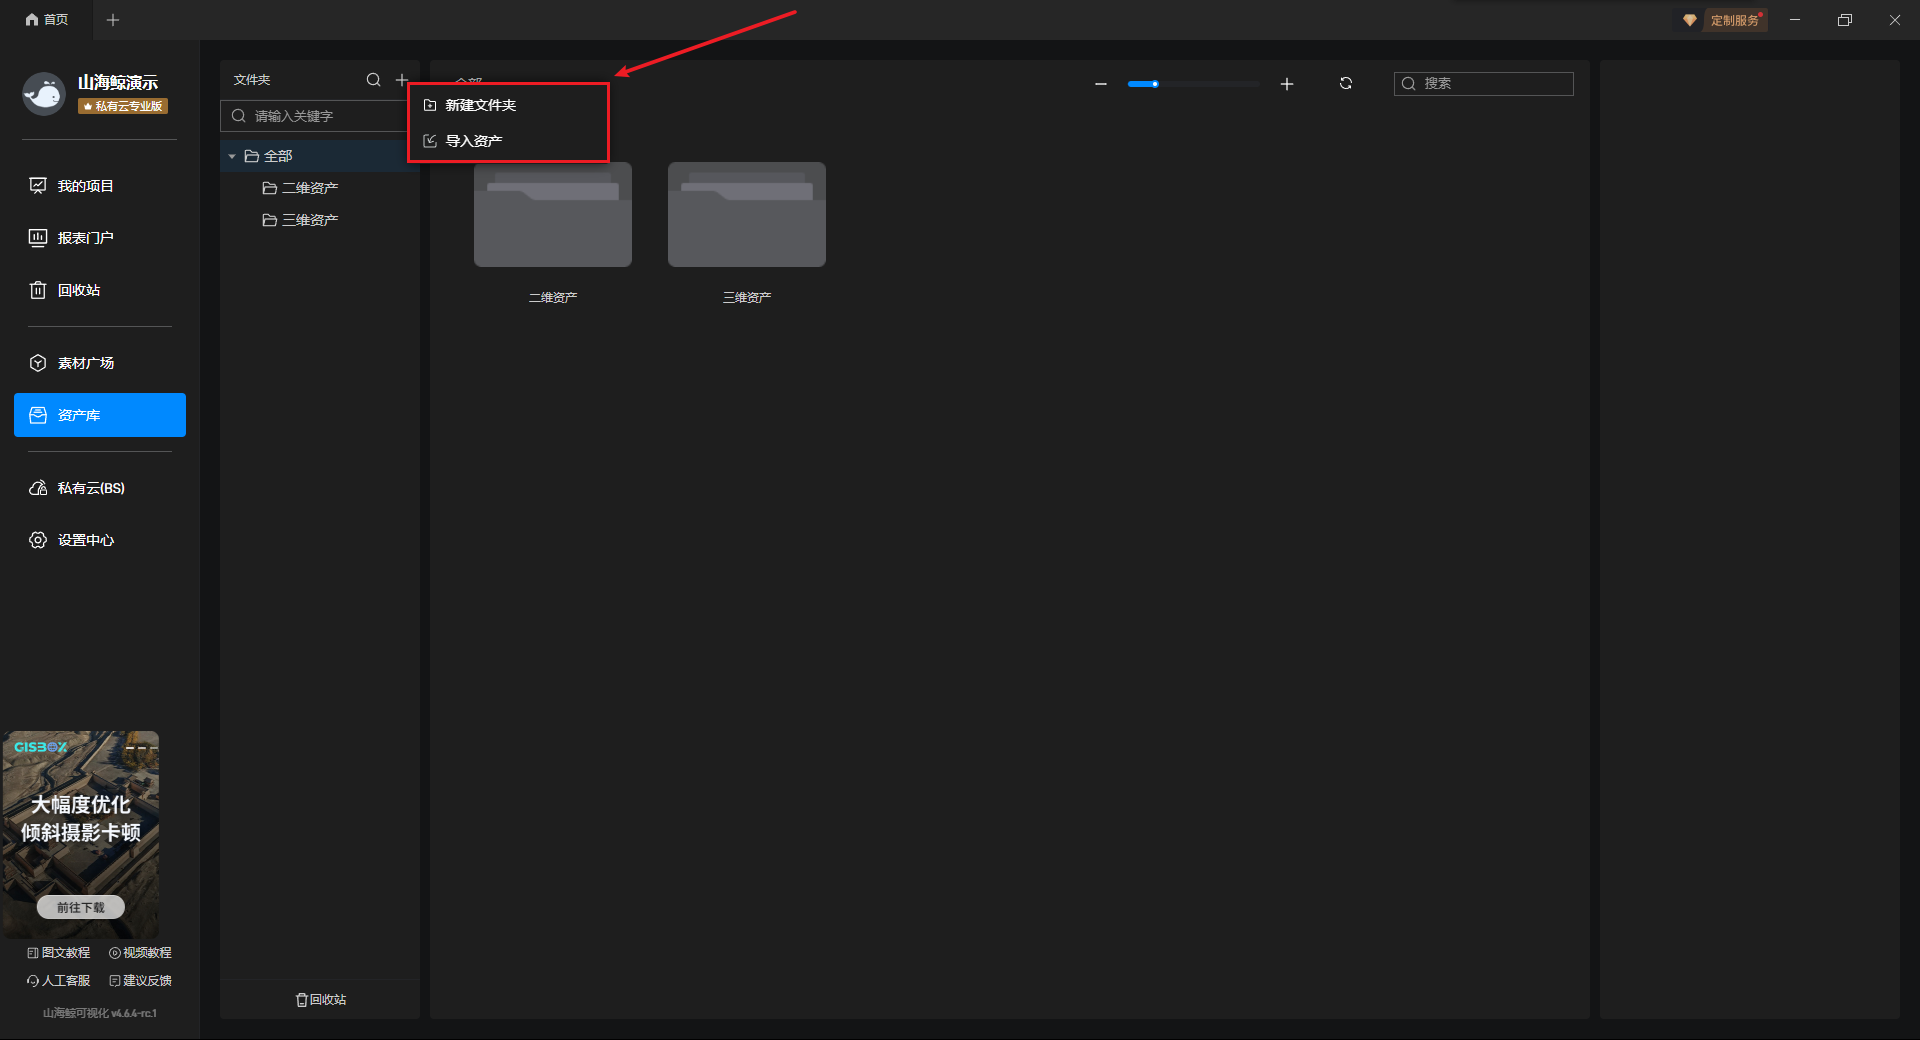This screenshot has width=1920, height=1040.
Task: Click the folder panel search magnifier icon
Action: (373, 80)
